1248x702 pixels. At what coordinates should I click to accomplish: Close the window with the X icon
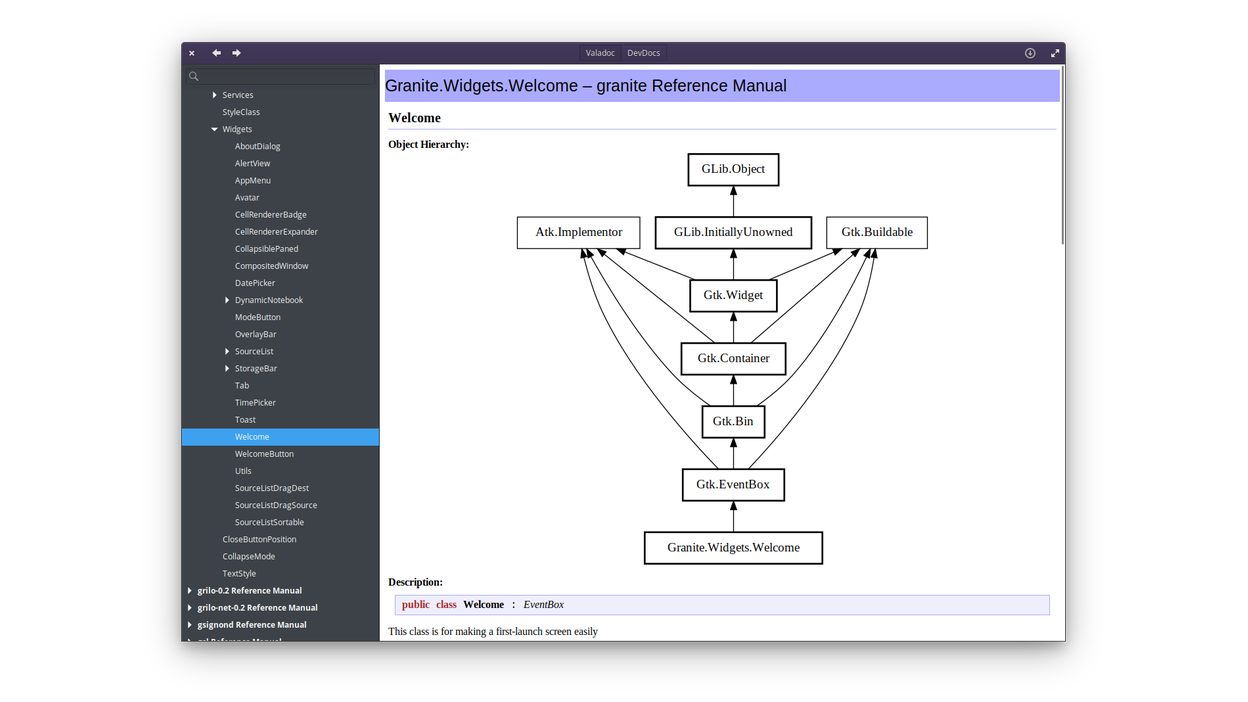pos(192,53)
